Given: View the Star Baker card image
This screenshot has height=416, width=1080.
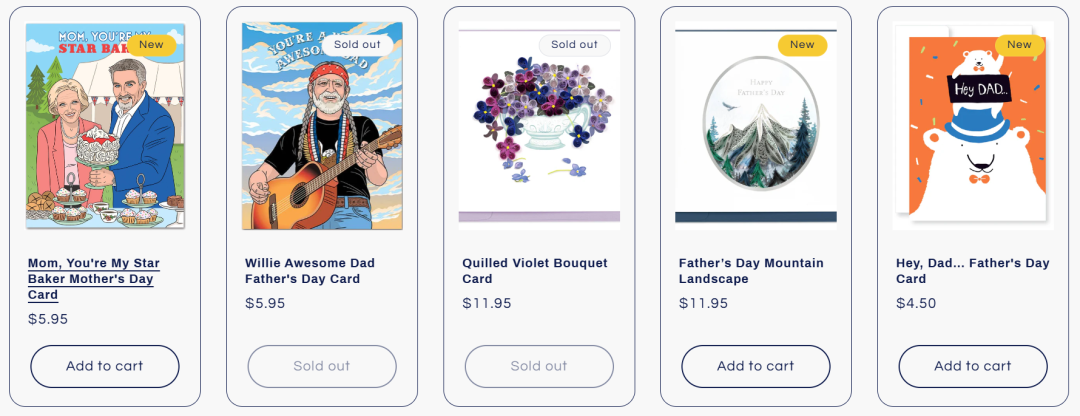Looking at the screenshot, I should pos(105,135).
